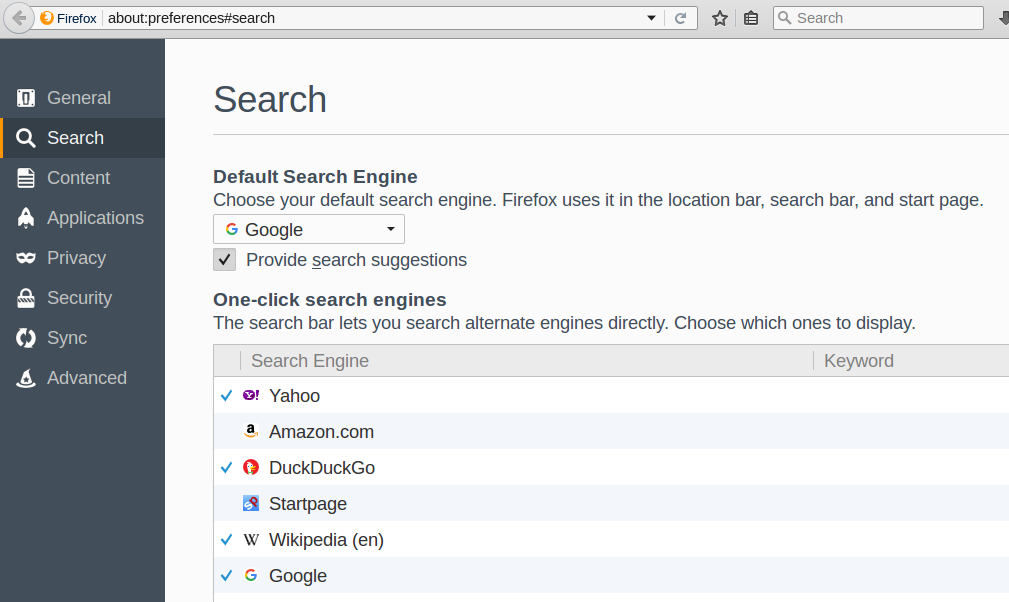The image size is (1009, 602).
Task: Click the magnifier icon in toolbar search box
Action: pos(784,18)
